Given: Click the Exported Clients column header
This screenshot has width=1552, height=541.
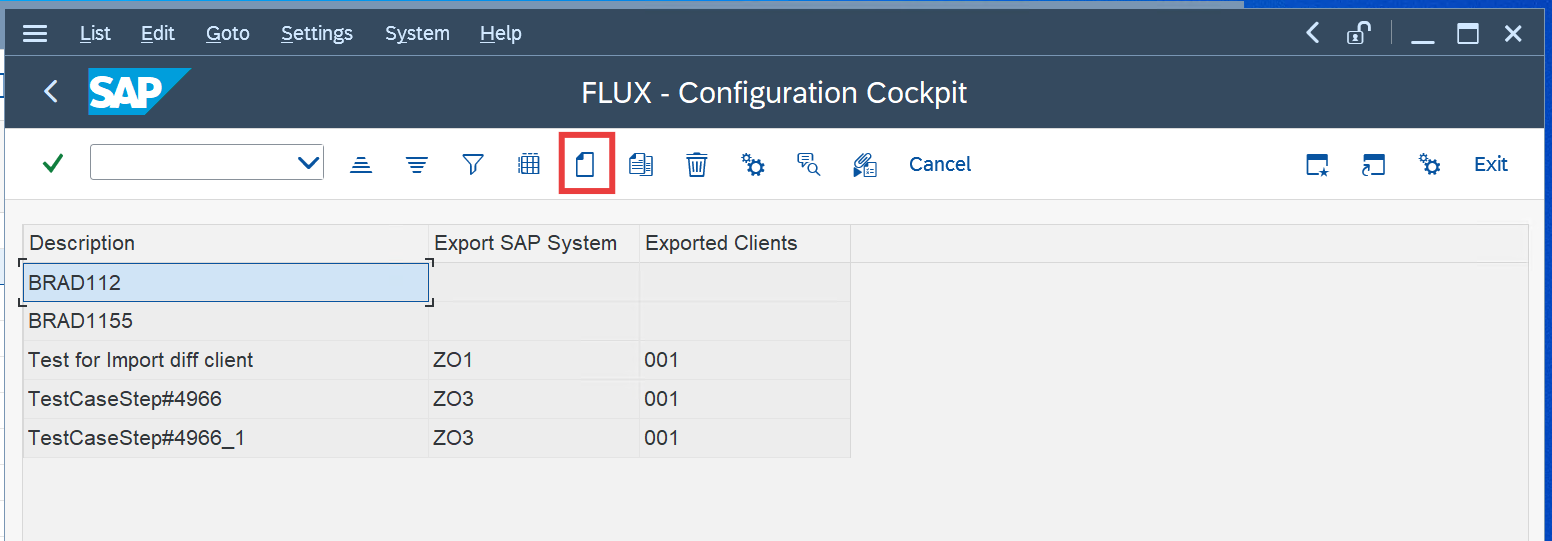Looking at the screenshot, I should pos(721,243).
